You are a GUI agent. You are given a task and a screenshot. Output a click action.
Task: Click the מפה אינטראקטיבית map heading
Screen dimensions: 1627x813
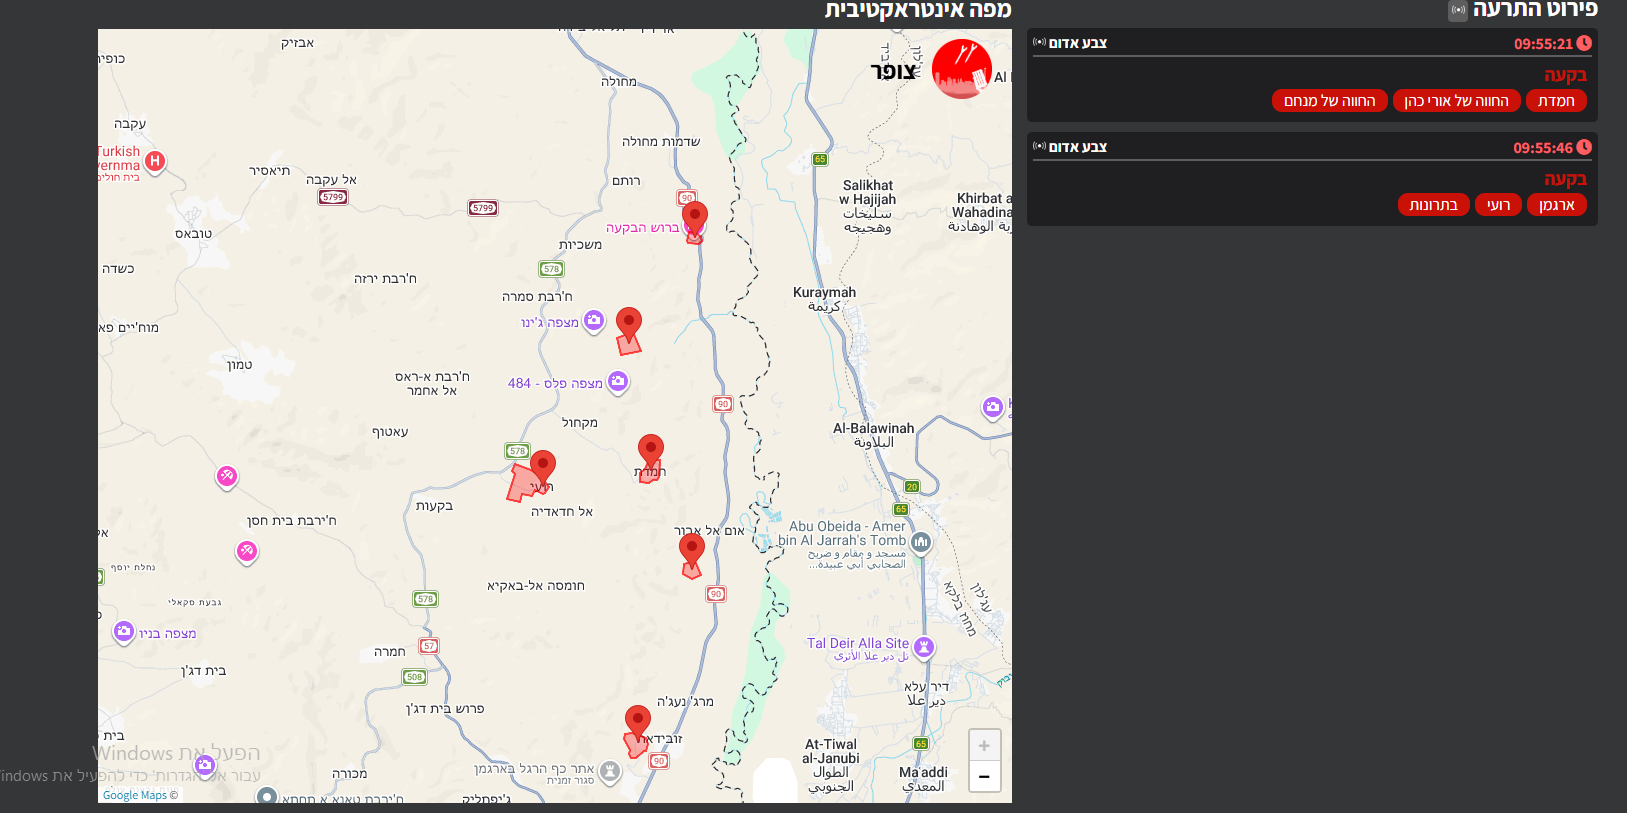point(918,10)
